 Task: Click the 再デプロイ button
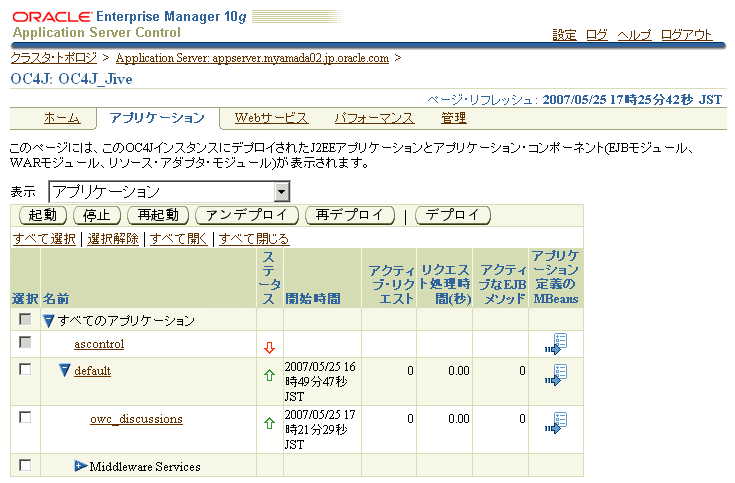coord(350,215)
